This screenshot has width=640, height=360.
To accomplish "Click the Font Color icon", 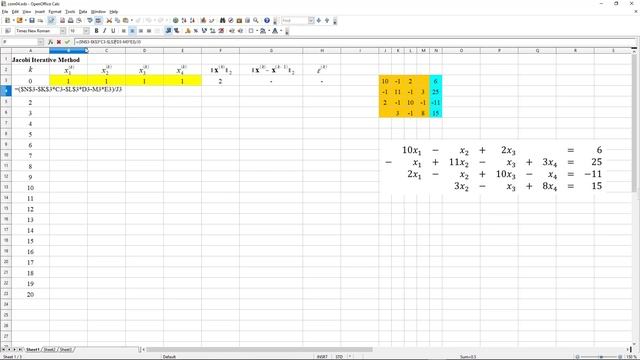I will 275,31.
